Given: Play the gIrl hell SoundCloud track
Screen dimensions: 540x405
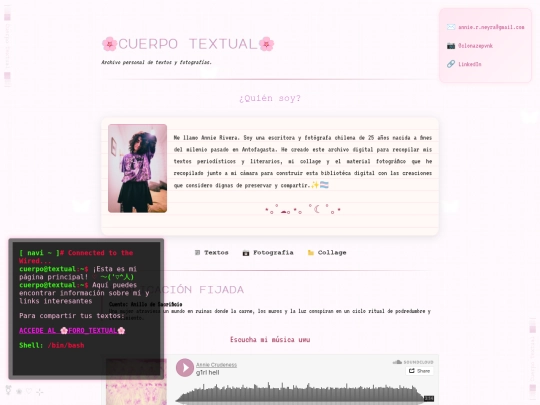Looking at the screenshot, I should click(x=185, y=368).
